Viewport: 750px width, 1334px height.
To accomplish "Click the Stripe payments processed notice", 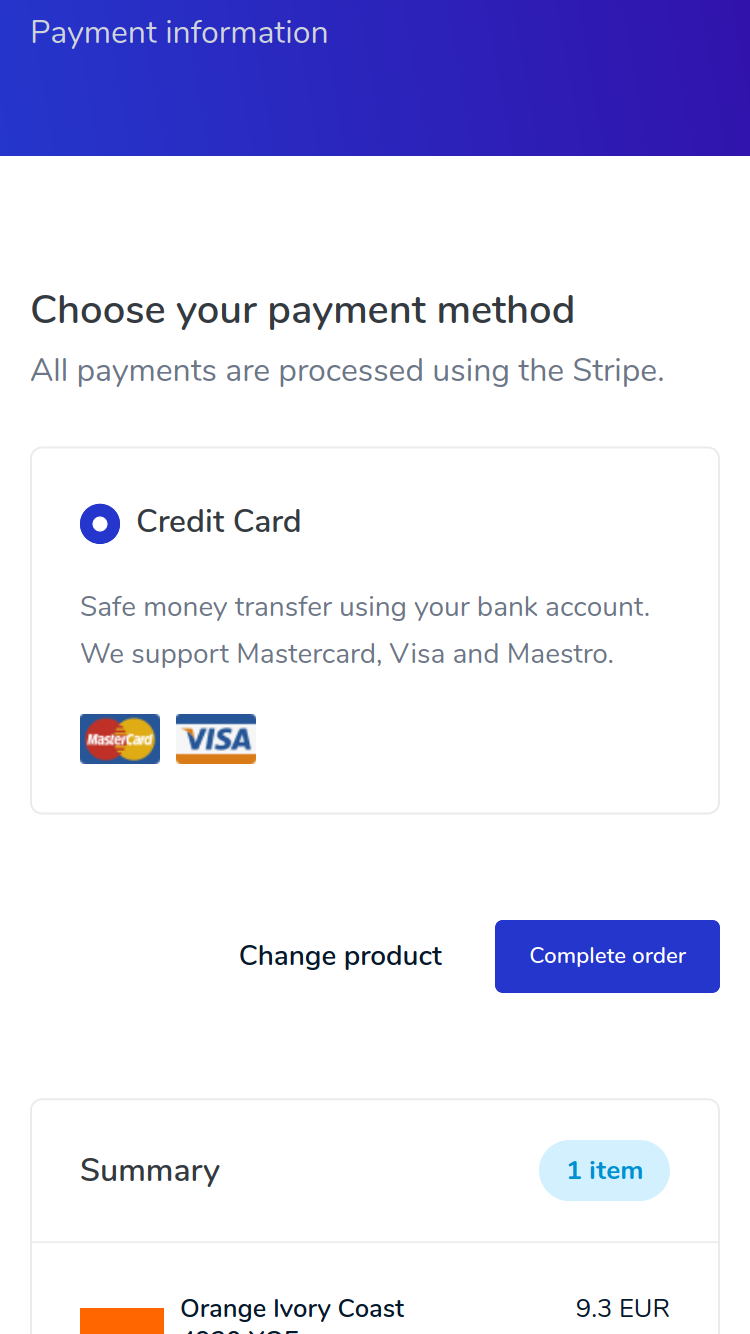I will click(348, 371).
